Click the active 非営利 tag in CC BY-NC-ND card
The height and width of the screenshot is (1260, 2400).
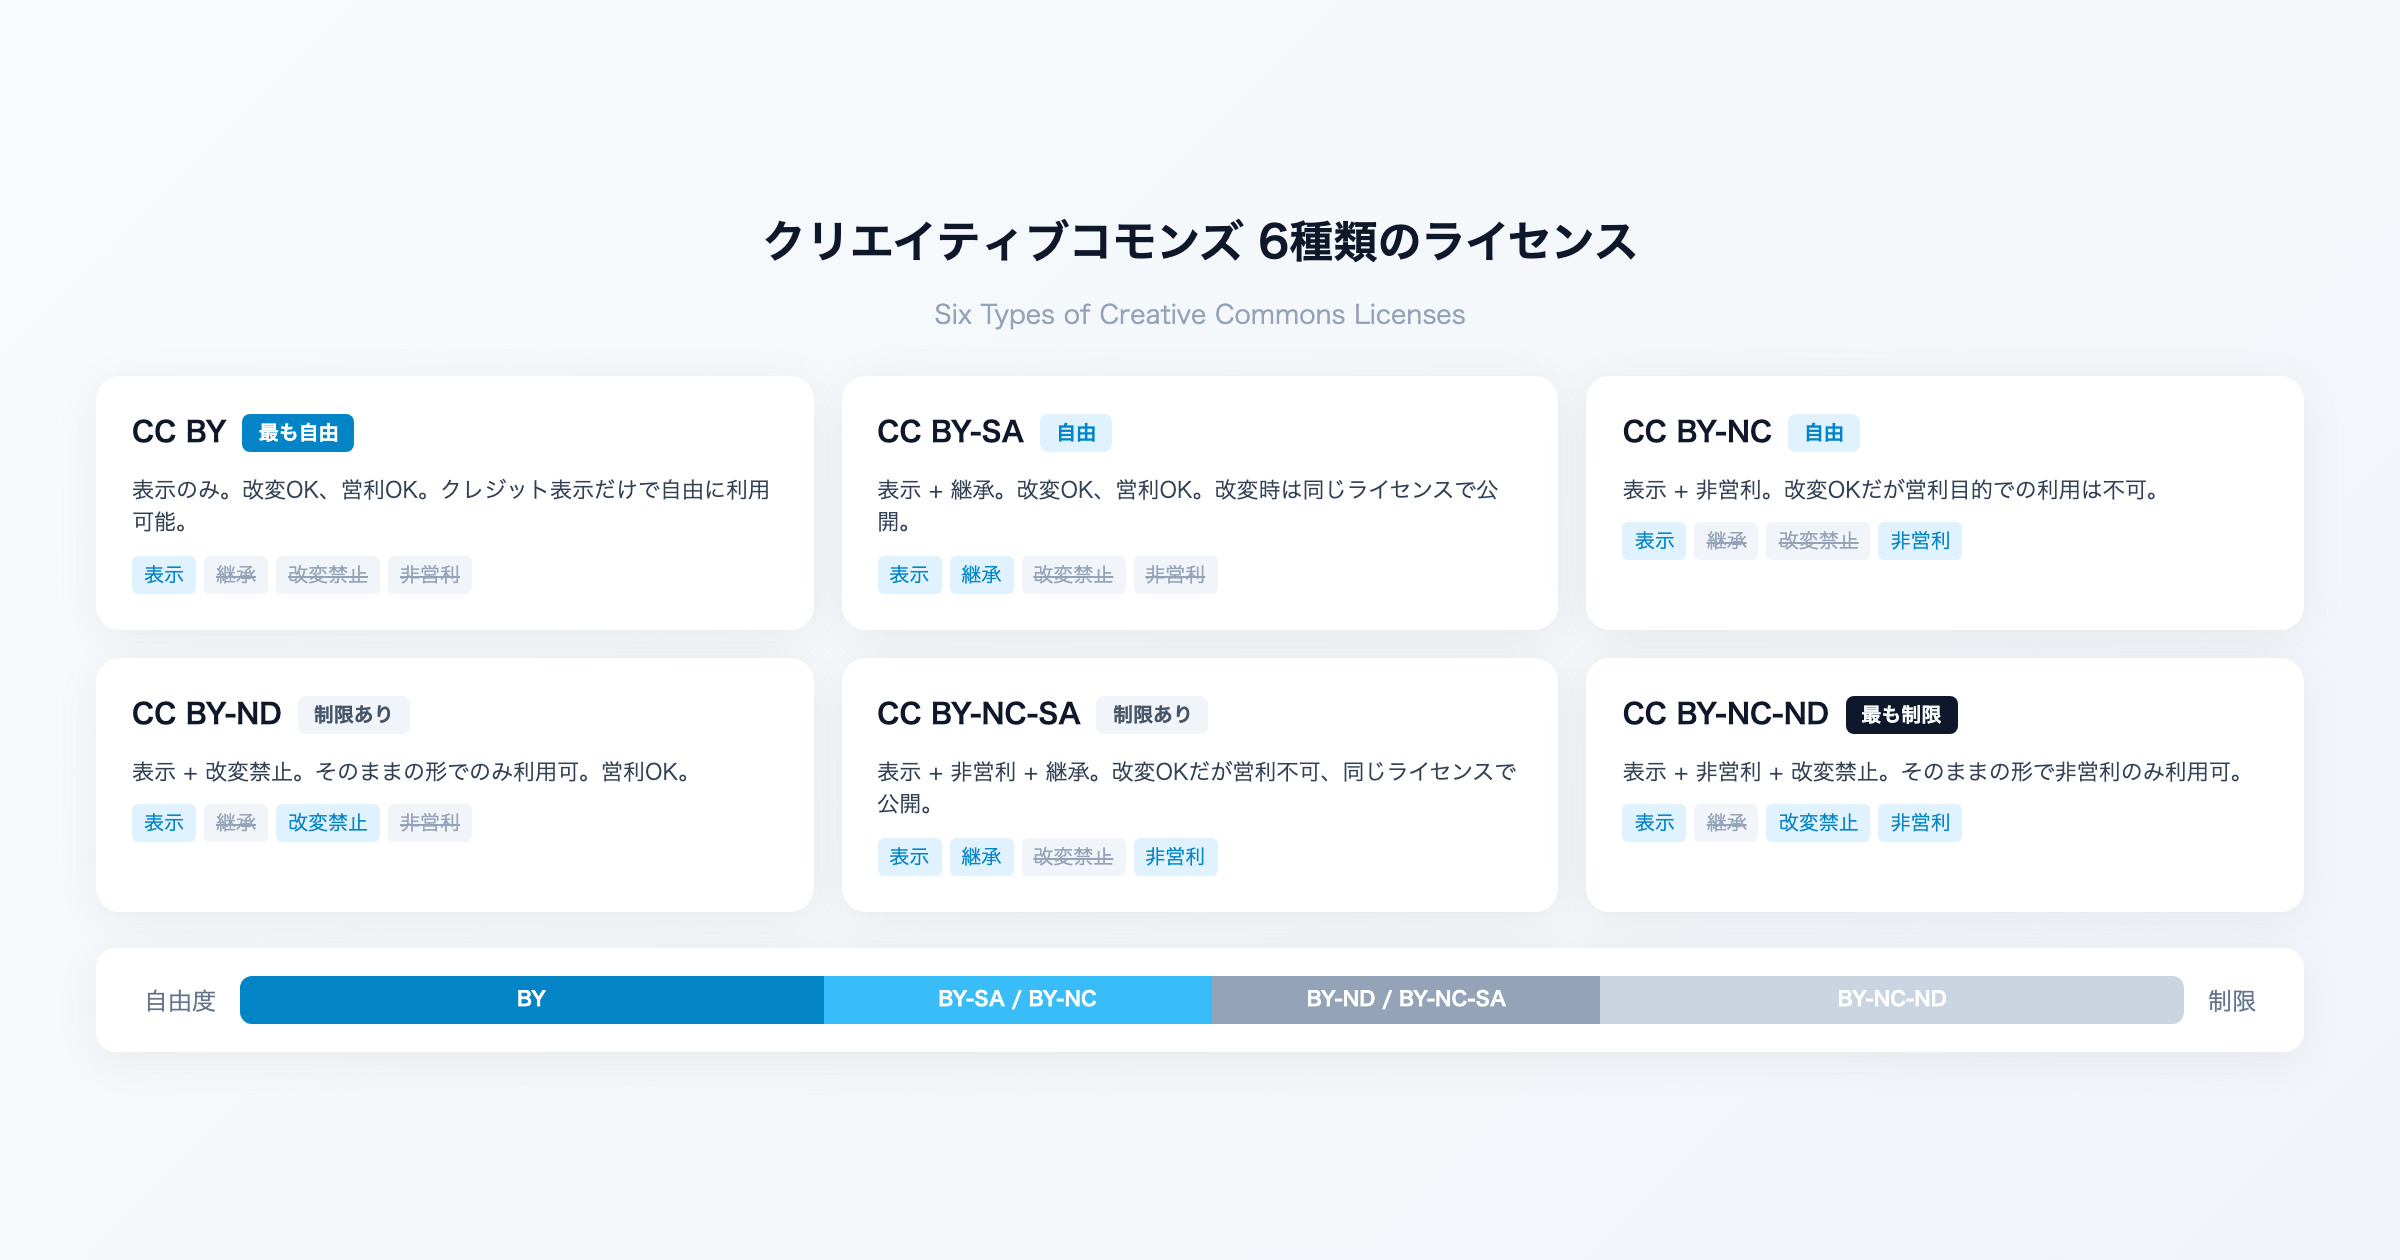(1920, 823)
